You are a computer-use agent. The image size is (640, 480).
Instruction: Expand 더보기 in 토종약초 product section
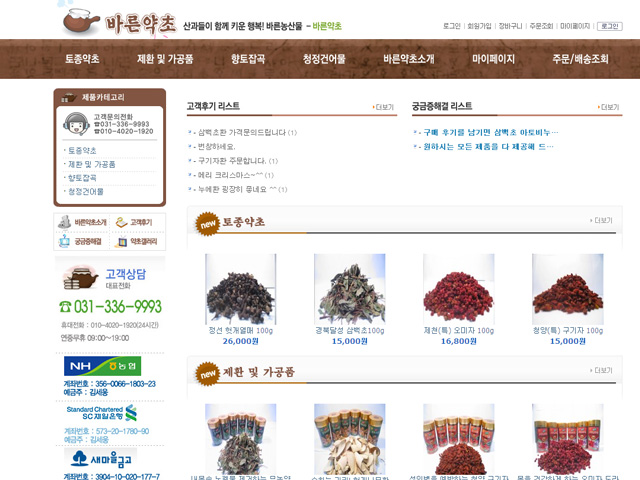click(601, 220)
